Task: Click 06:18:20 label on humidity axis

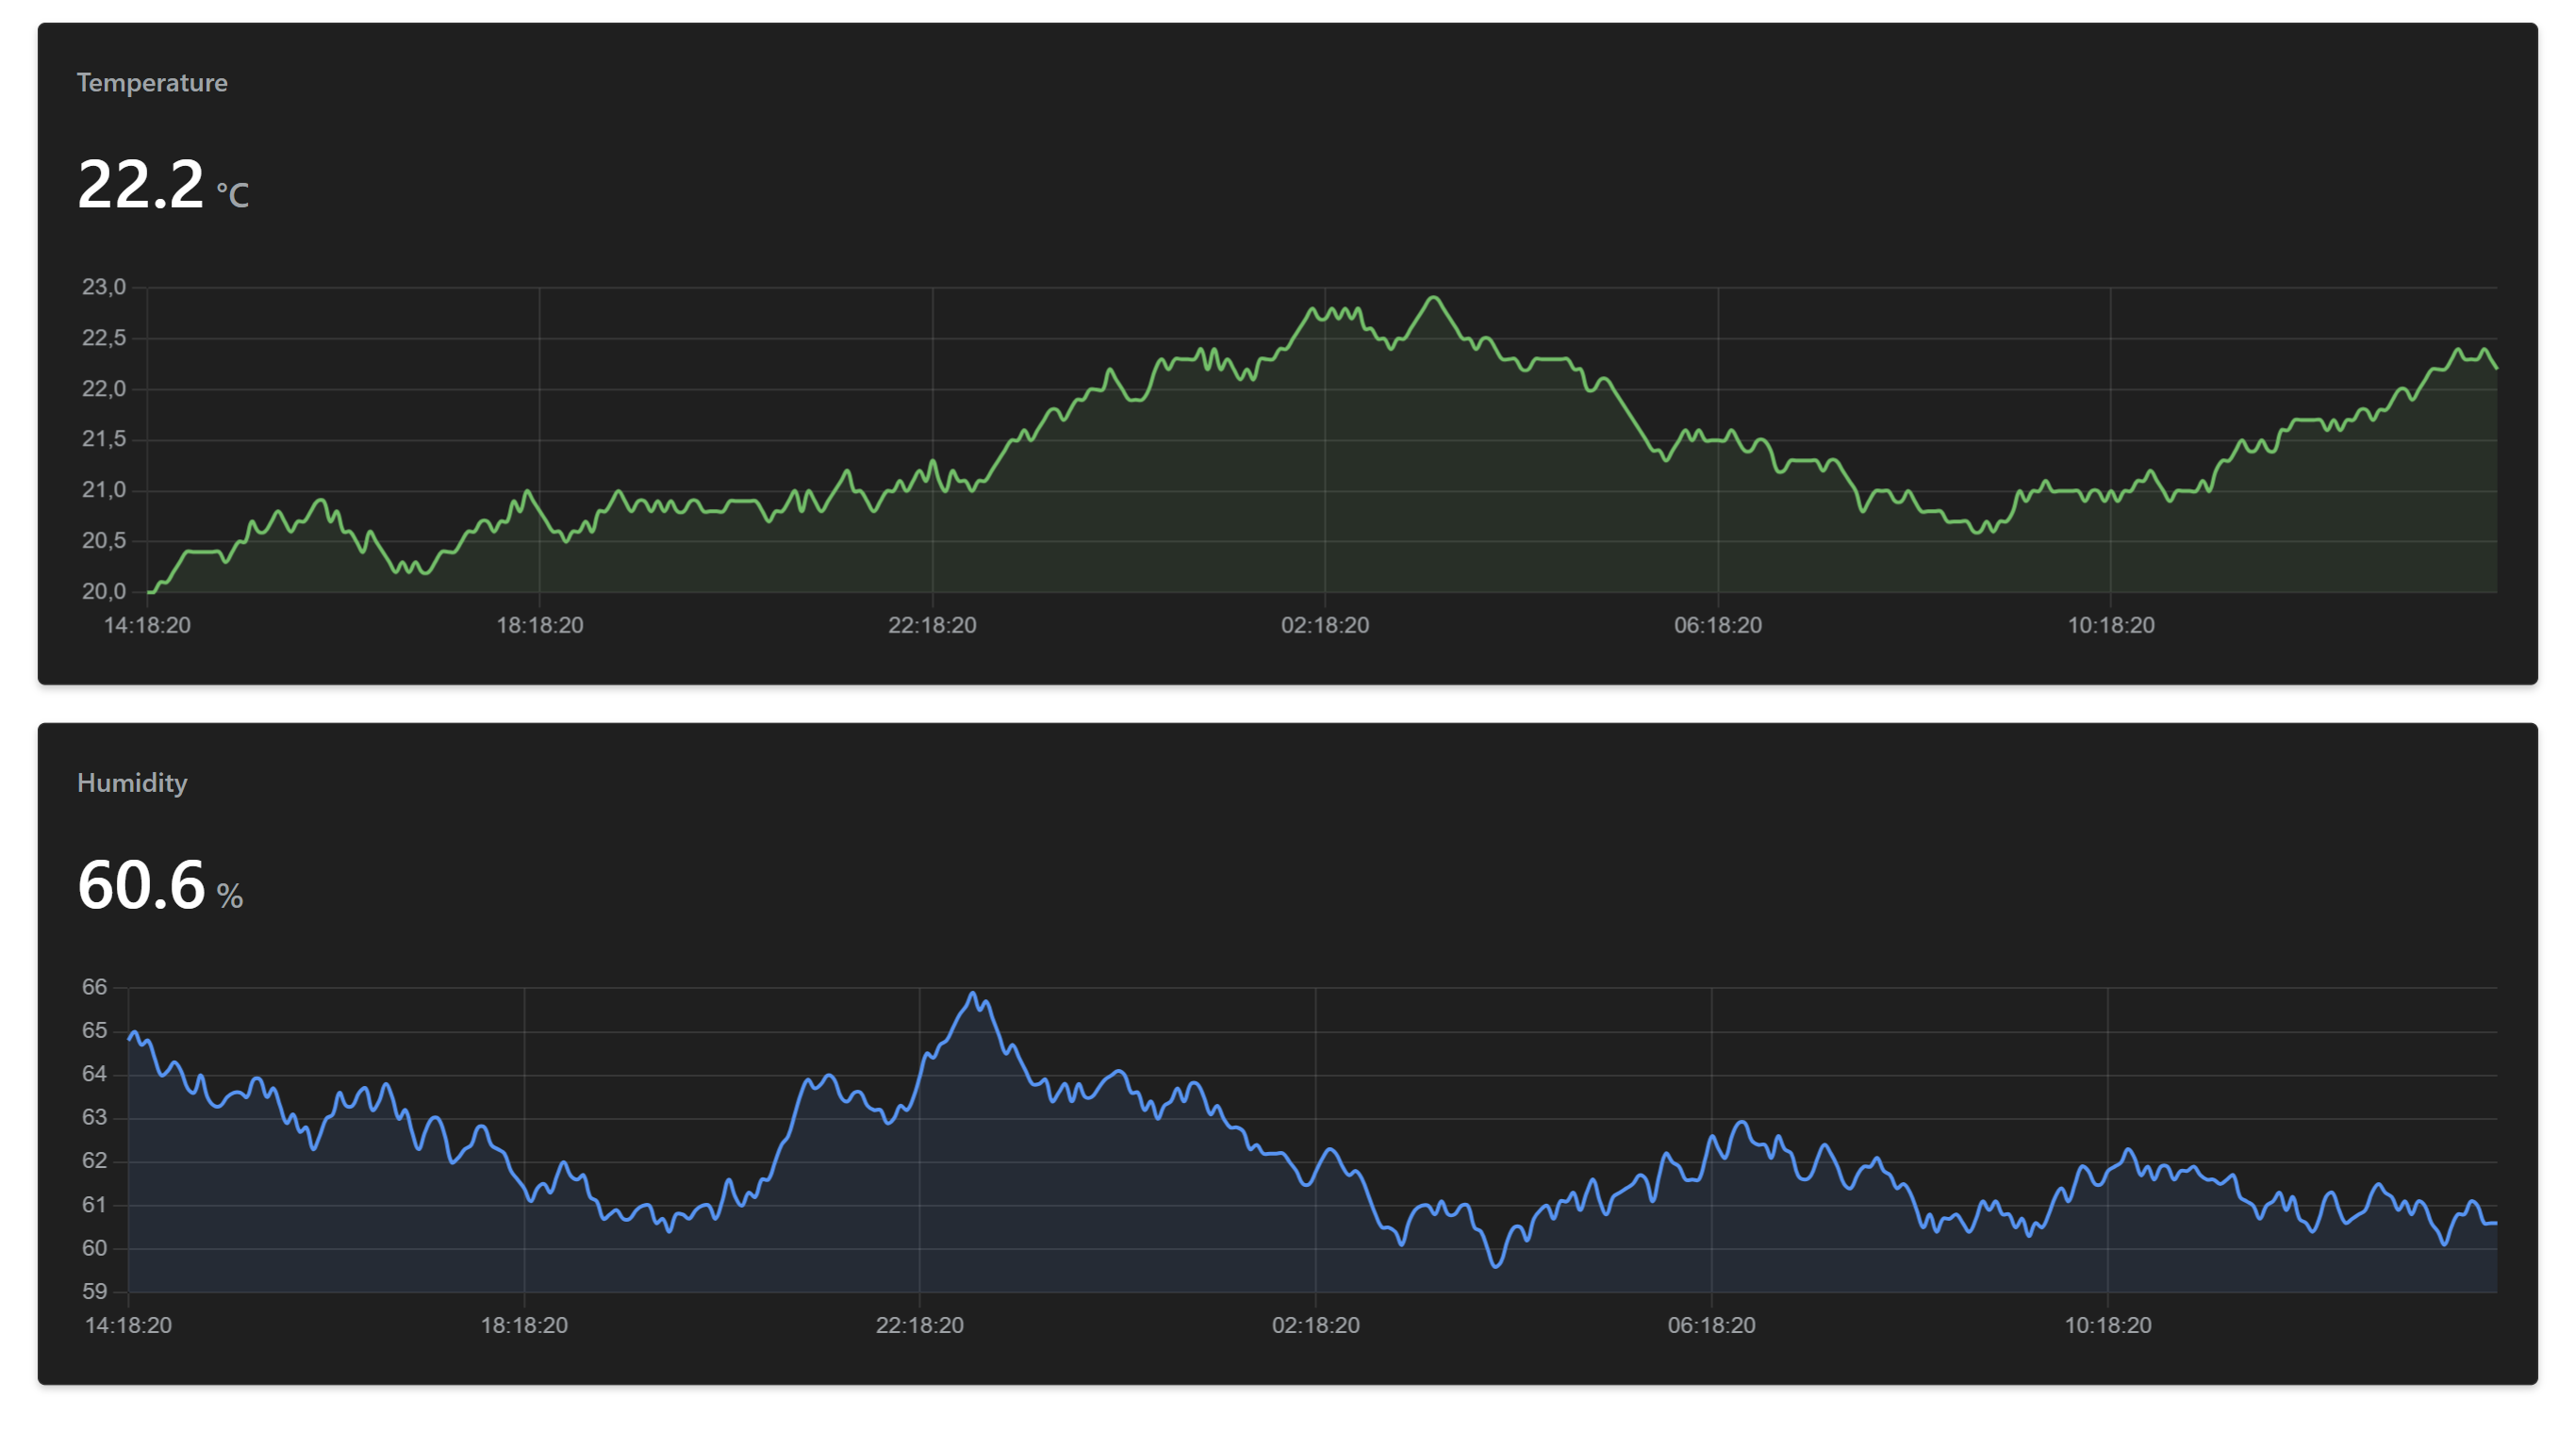Action: (x=1711, y=1326)
